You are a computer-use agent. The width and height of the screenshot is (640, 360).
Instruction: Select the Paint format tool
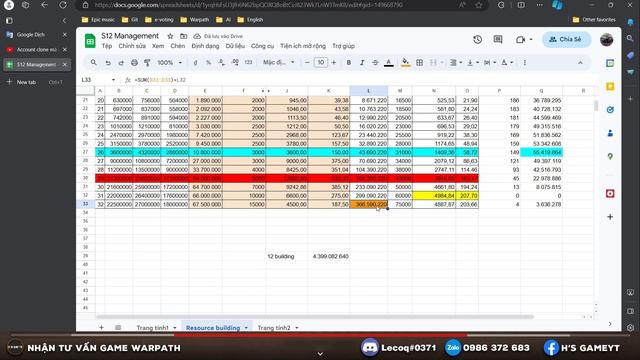coord(147,63)
